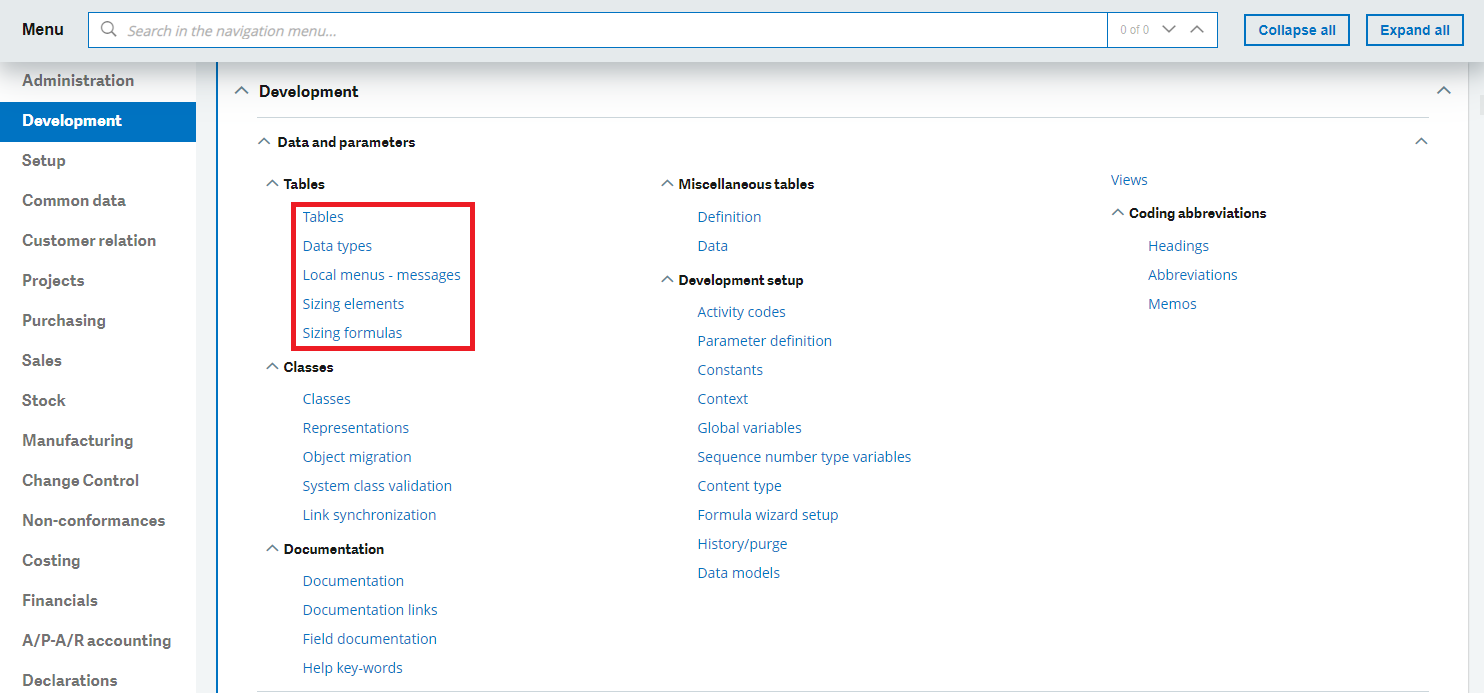1484x693 pixels.
Task: Click the Collapse all button
Action: pyautogui.click(x=1297, y=30)
